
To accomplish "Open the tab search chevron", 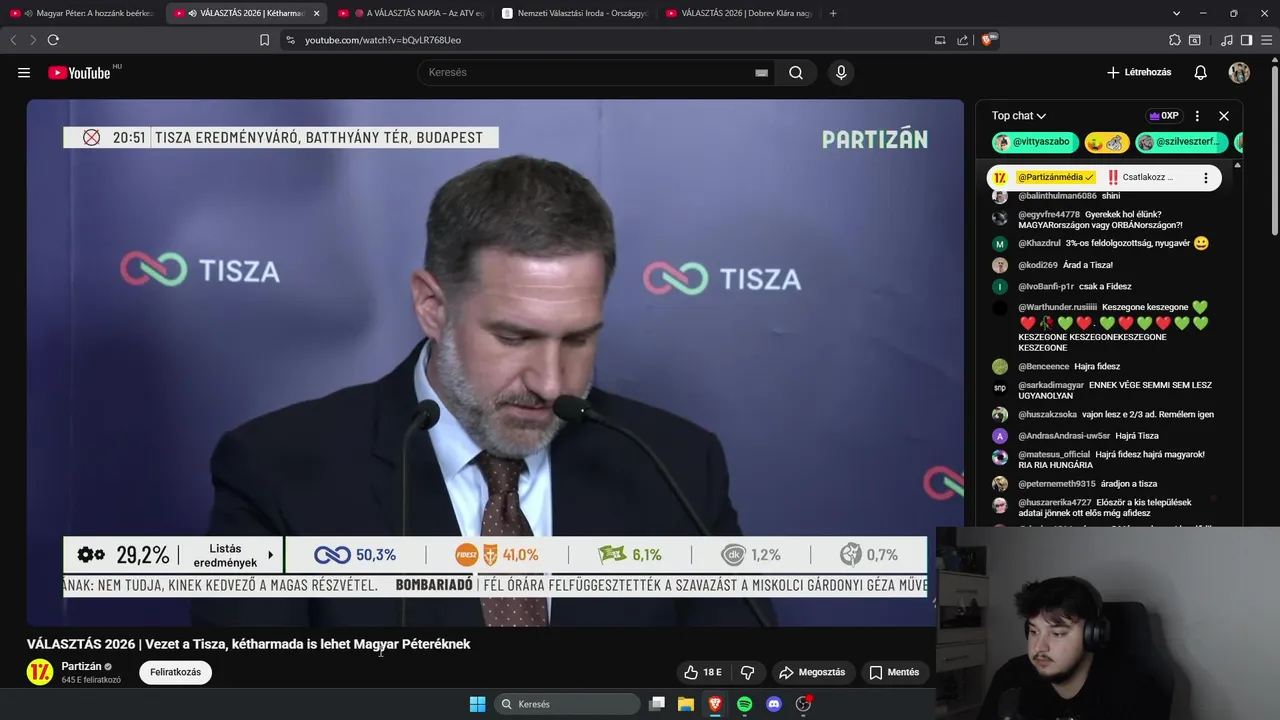I will tap(1177, 13).
